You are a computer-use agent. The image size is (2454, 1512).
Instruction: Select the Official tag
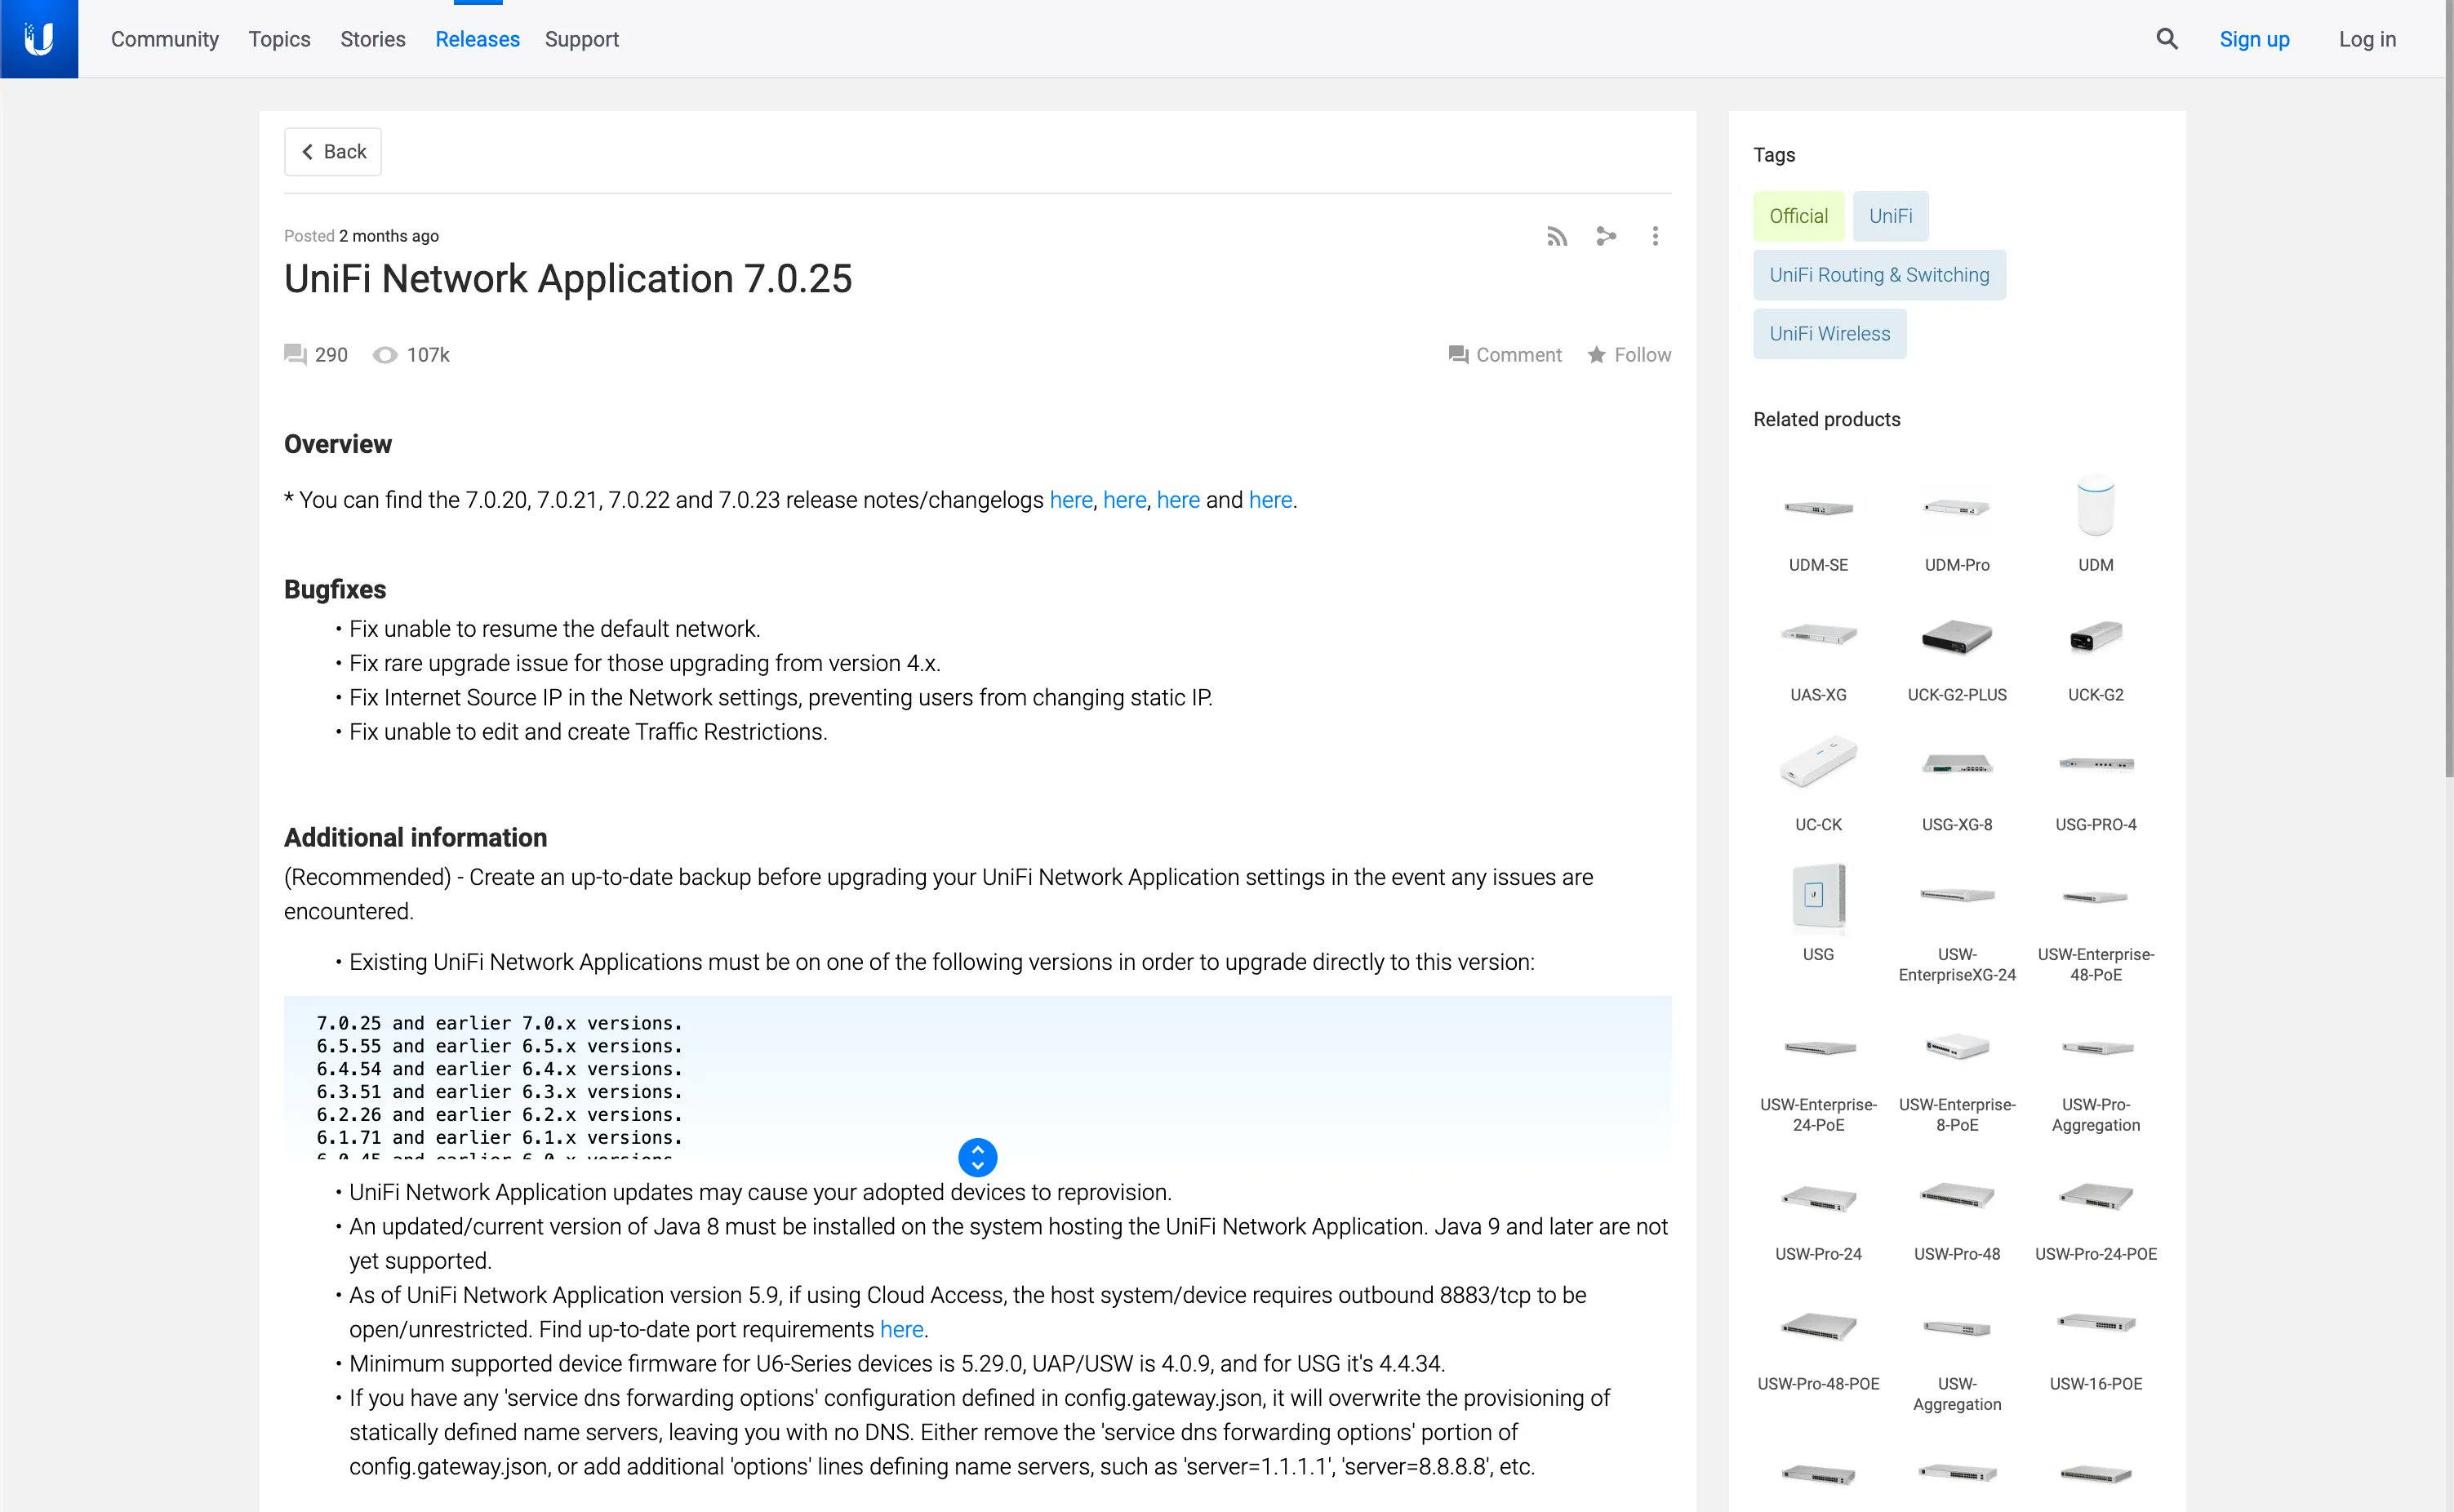(x=1798, y=216)
